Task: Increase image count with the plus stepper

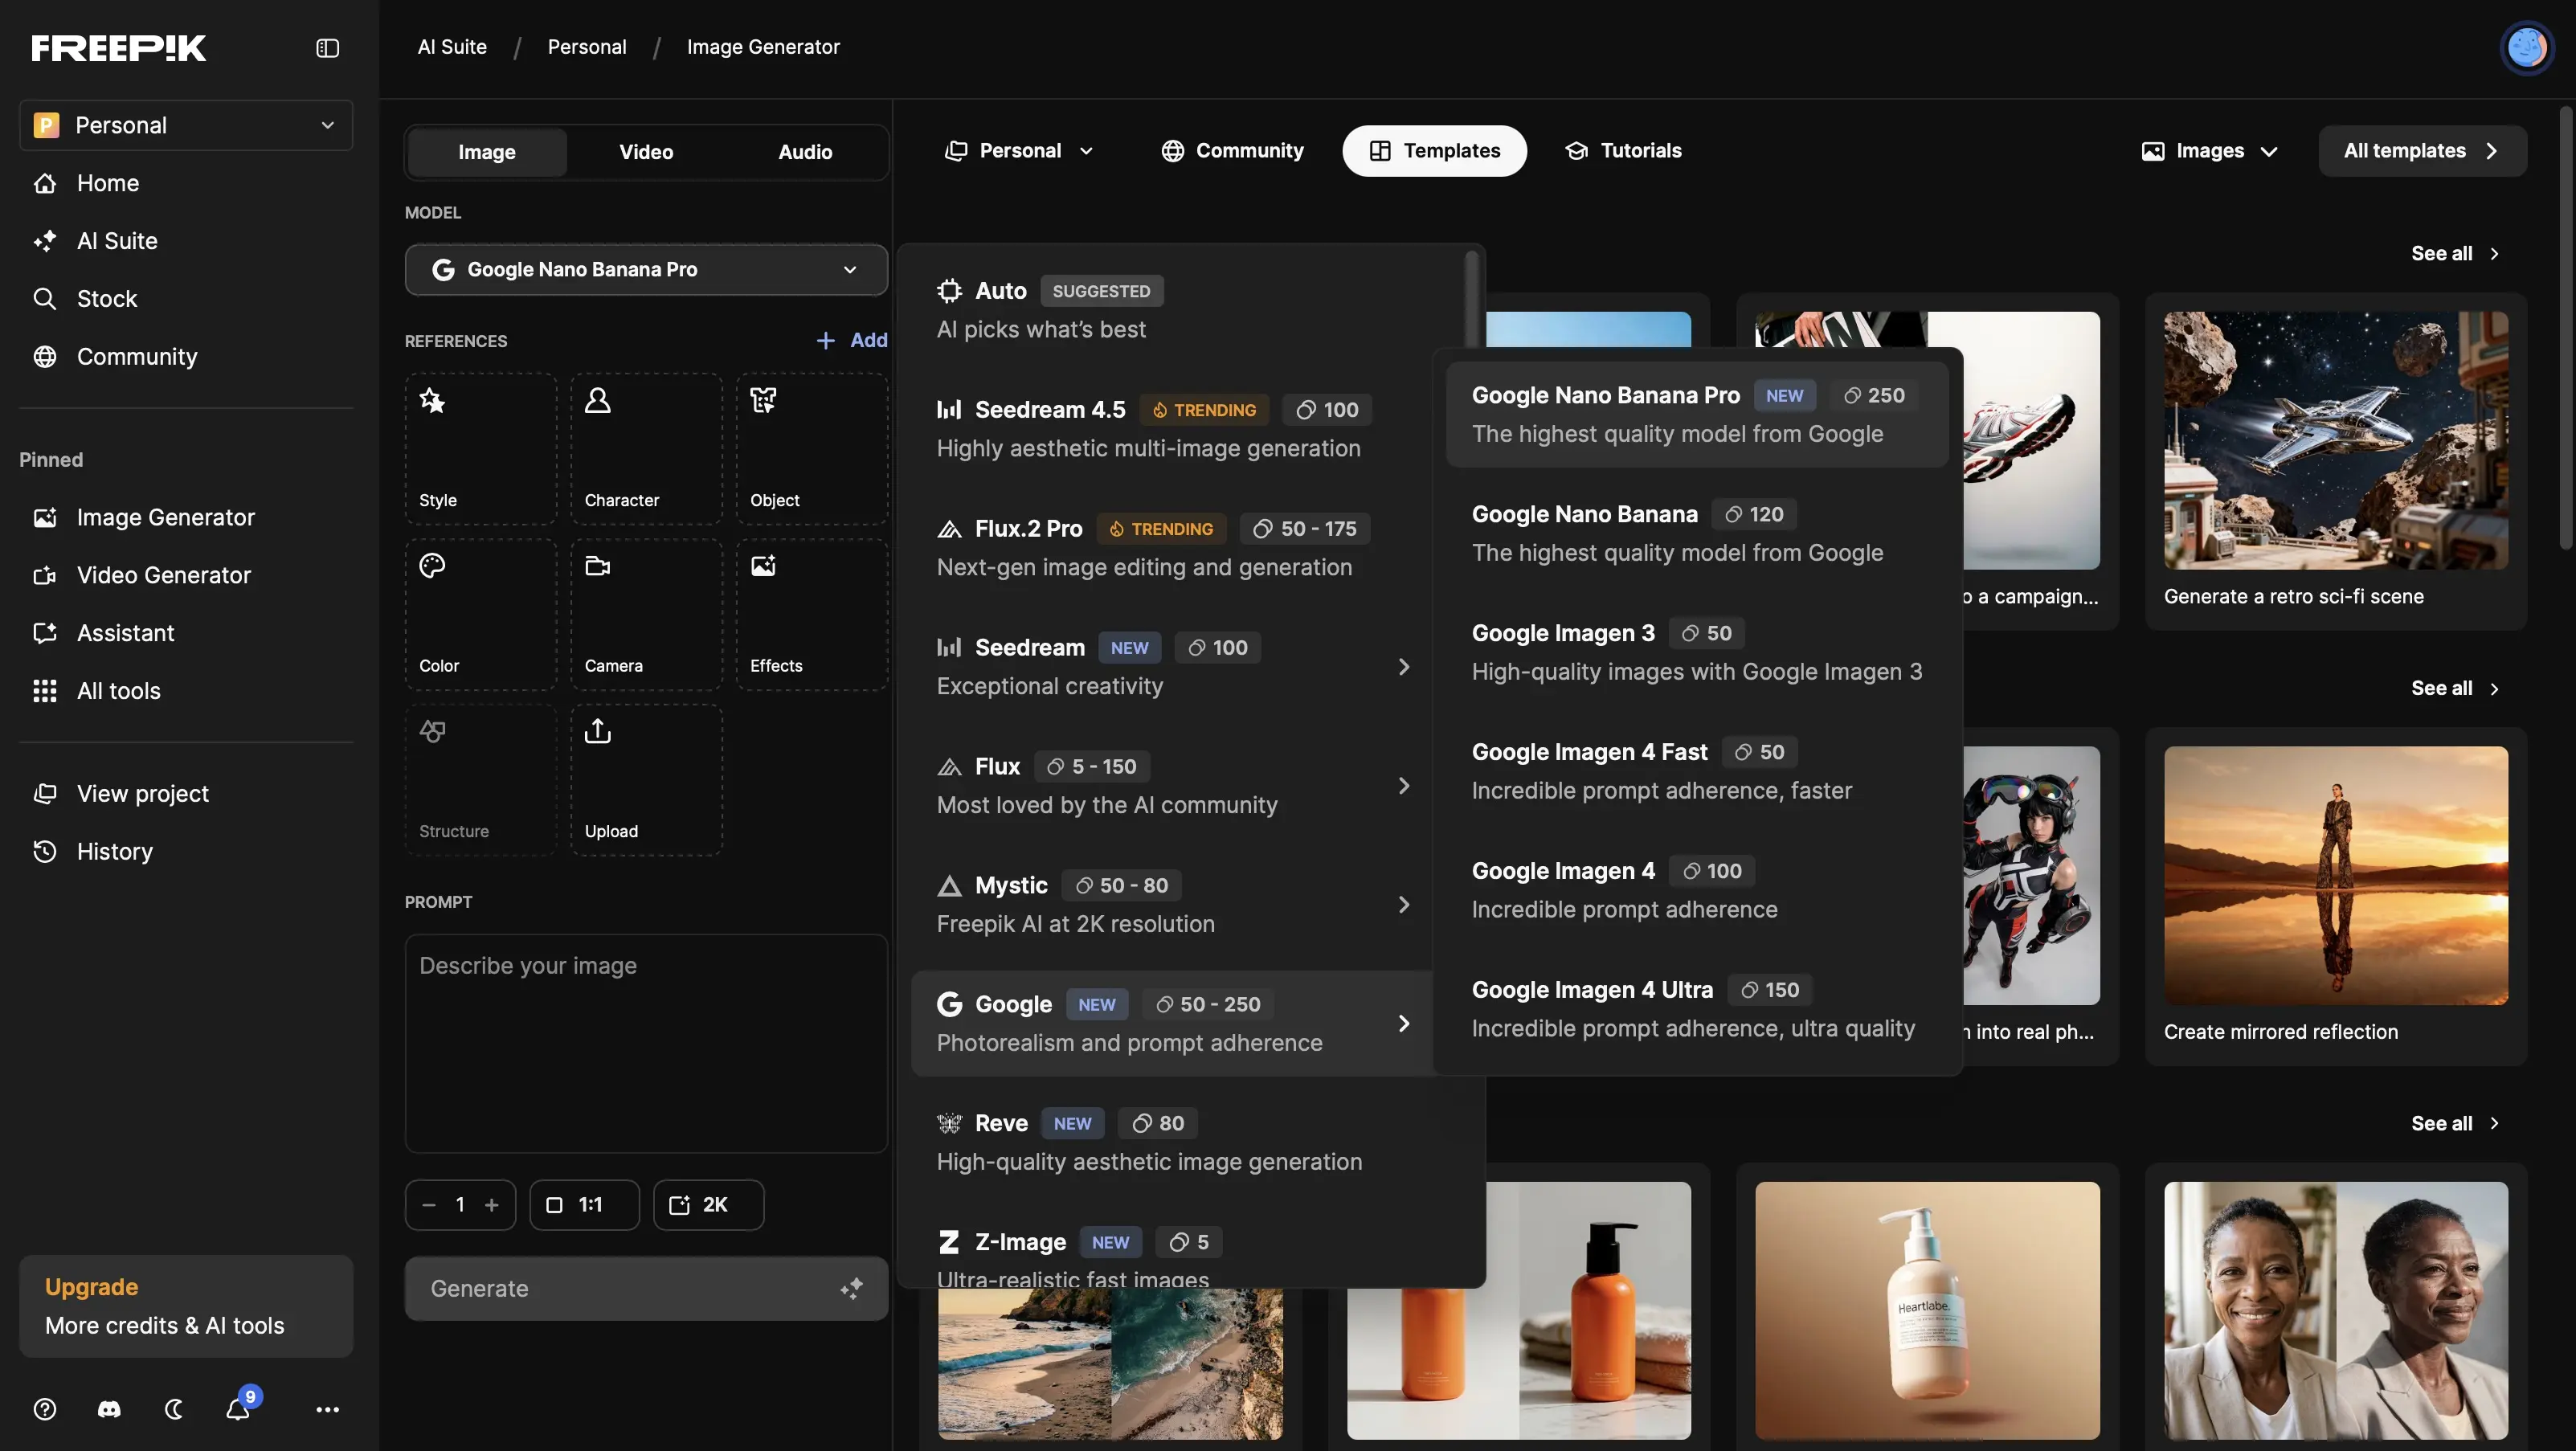Action: coord(493,1204)
